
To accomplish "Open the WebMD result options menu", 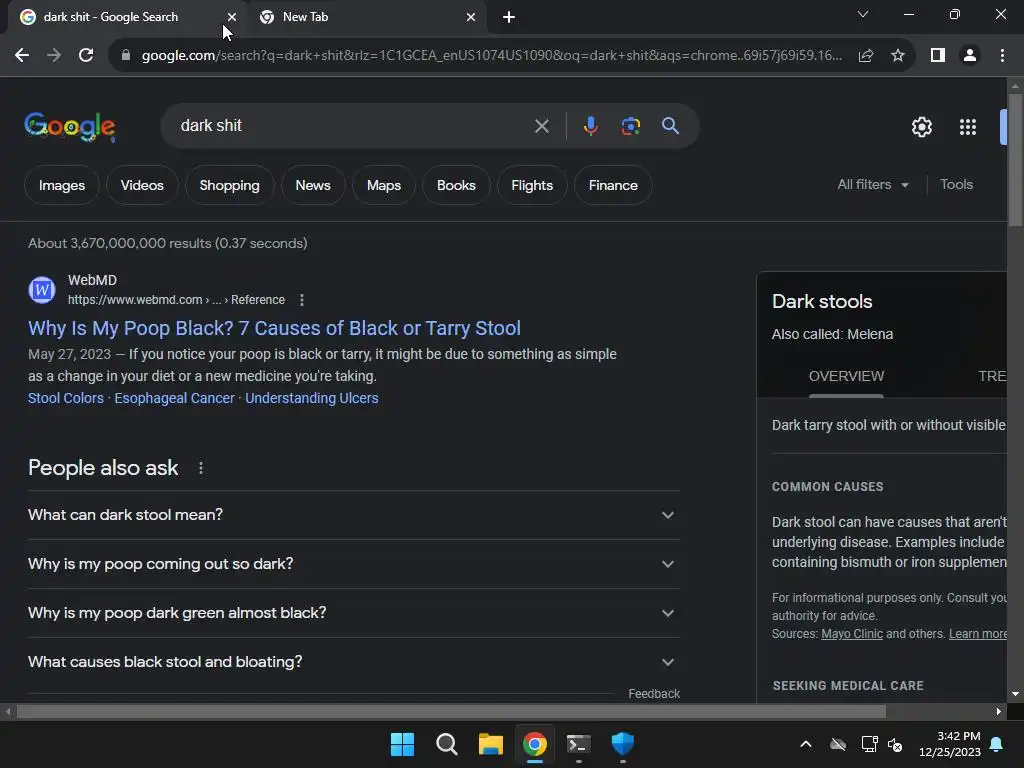I will pos(302,300).
